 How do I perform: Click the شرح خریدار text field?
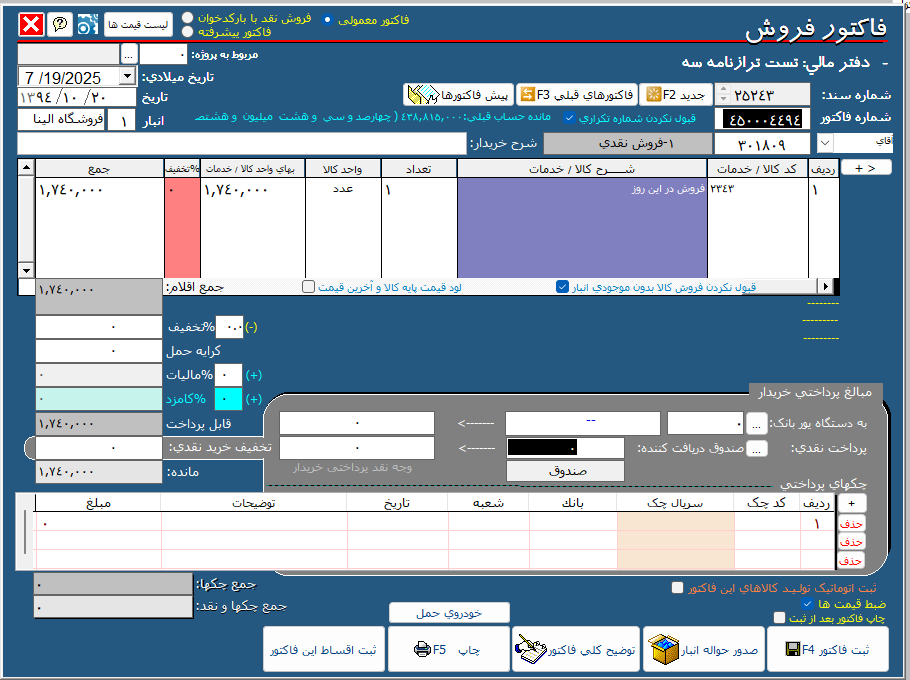[x=240, y=144]
